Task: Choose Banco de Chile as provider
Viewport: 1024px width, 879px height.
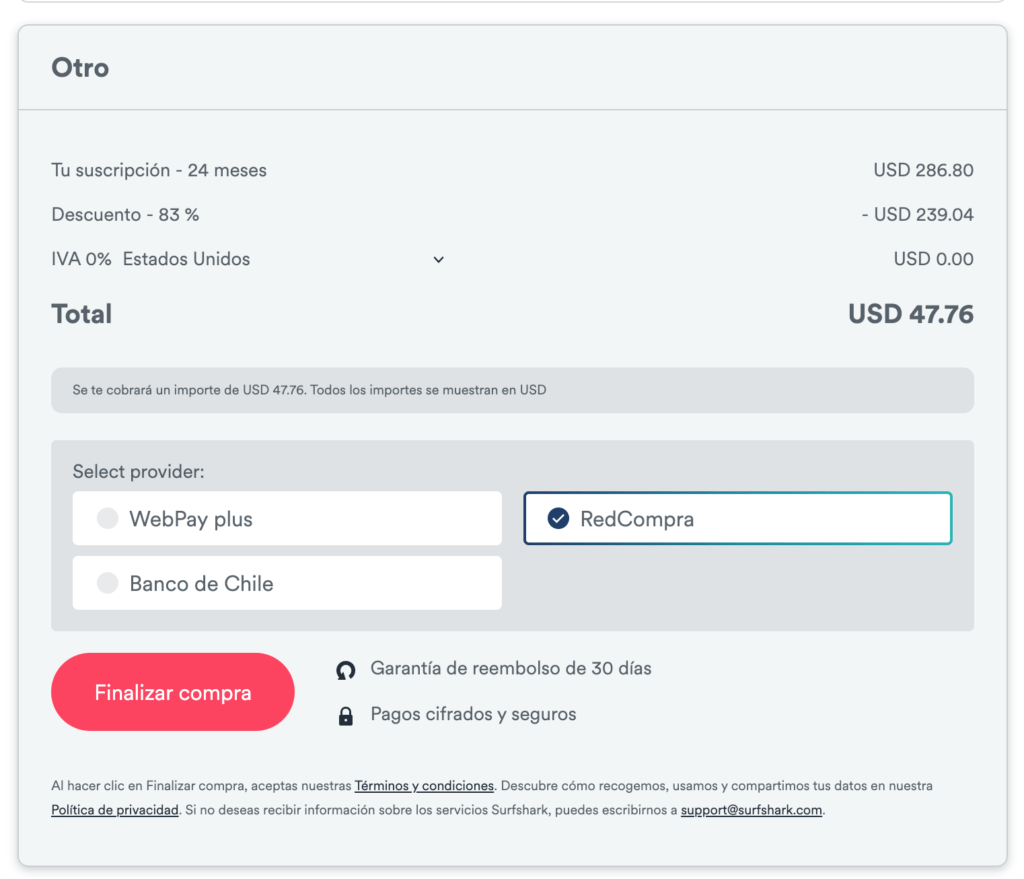Action: (287, 583)
